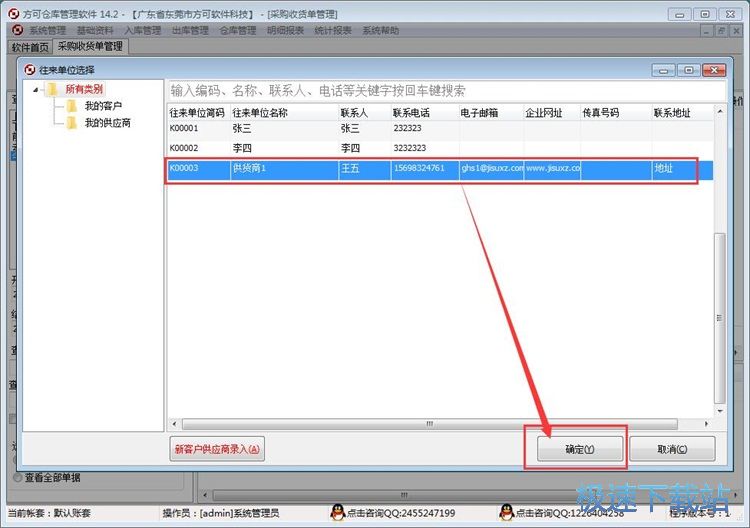
Task: Click 点击咨询QQ:2455247199 in status bar
Action: pos(401,513)
